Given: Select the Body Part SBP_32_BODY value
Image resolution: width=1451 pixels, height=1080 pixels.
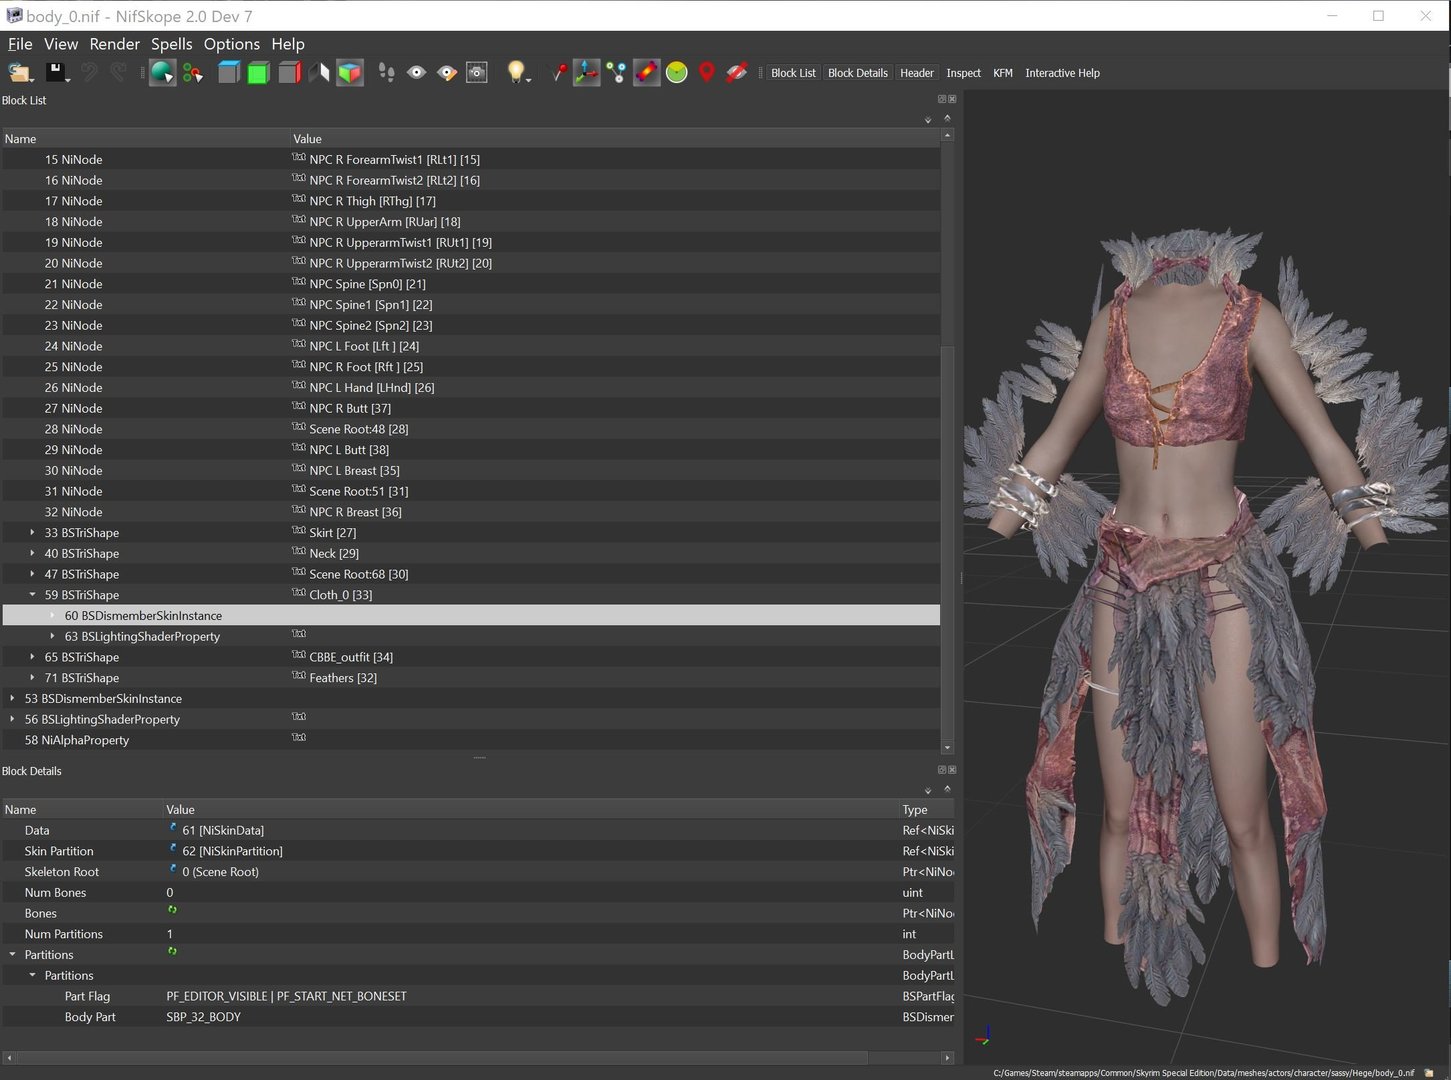Looking at the screenshot, I should coord(203,1017).
